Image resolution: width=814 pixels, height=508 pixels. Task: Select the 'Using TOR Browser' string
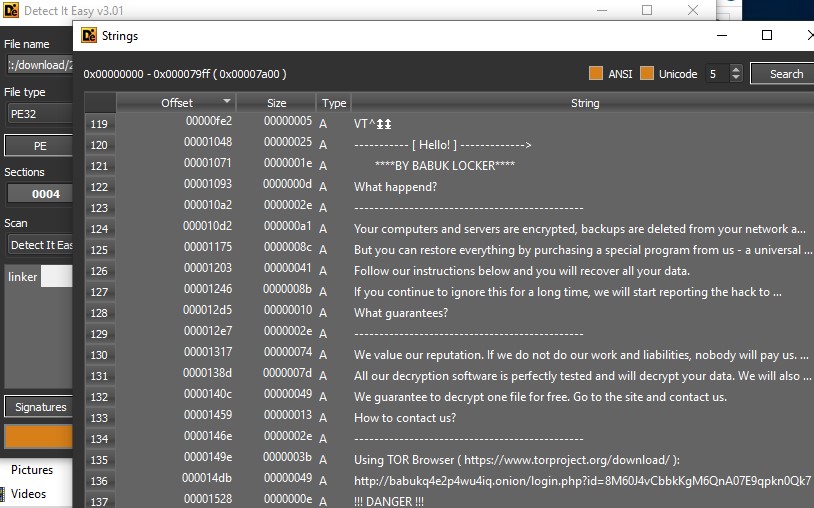point(517,460)
